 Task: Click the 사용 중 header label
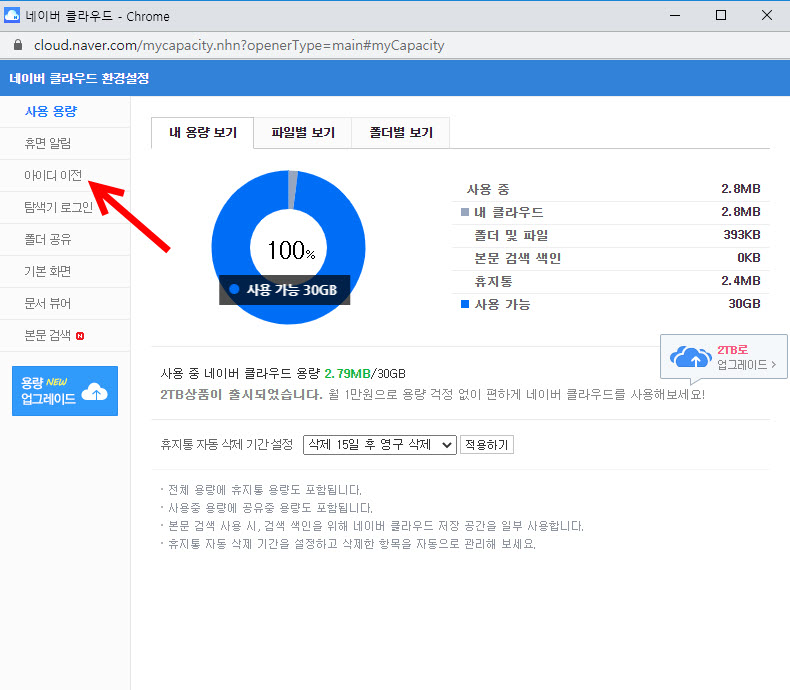click(x=488, y=189)
